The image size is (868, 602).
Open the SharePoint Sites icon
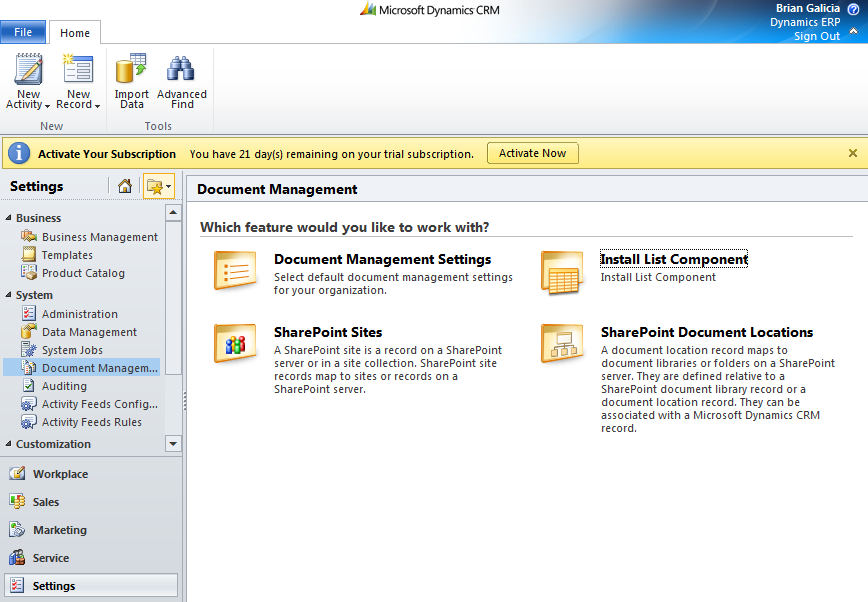click(235, 343)
